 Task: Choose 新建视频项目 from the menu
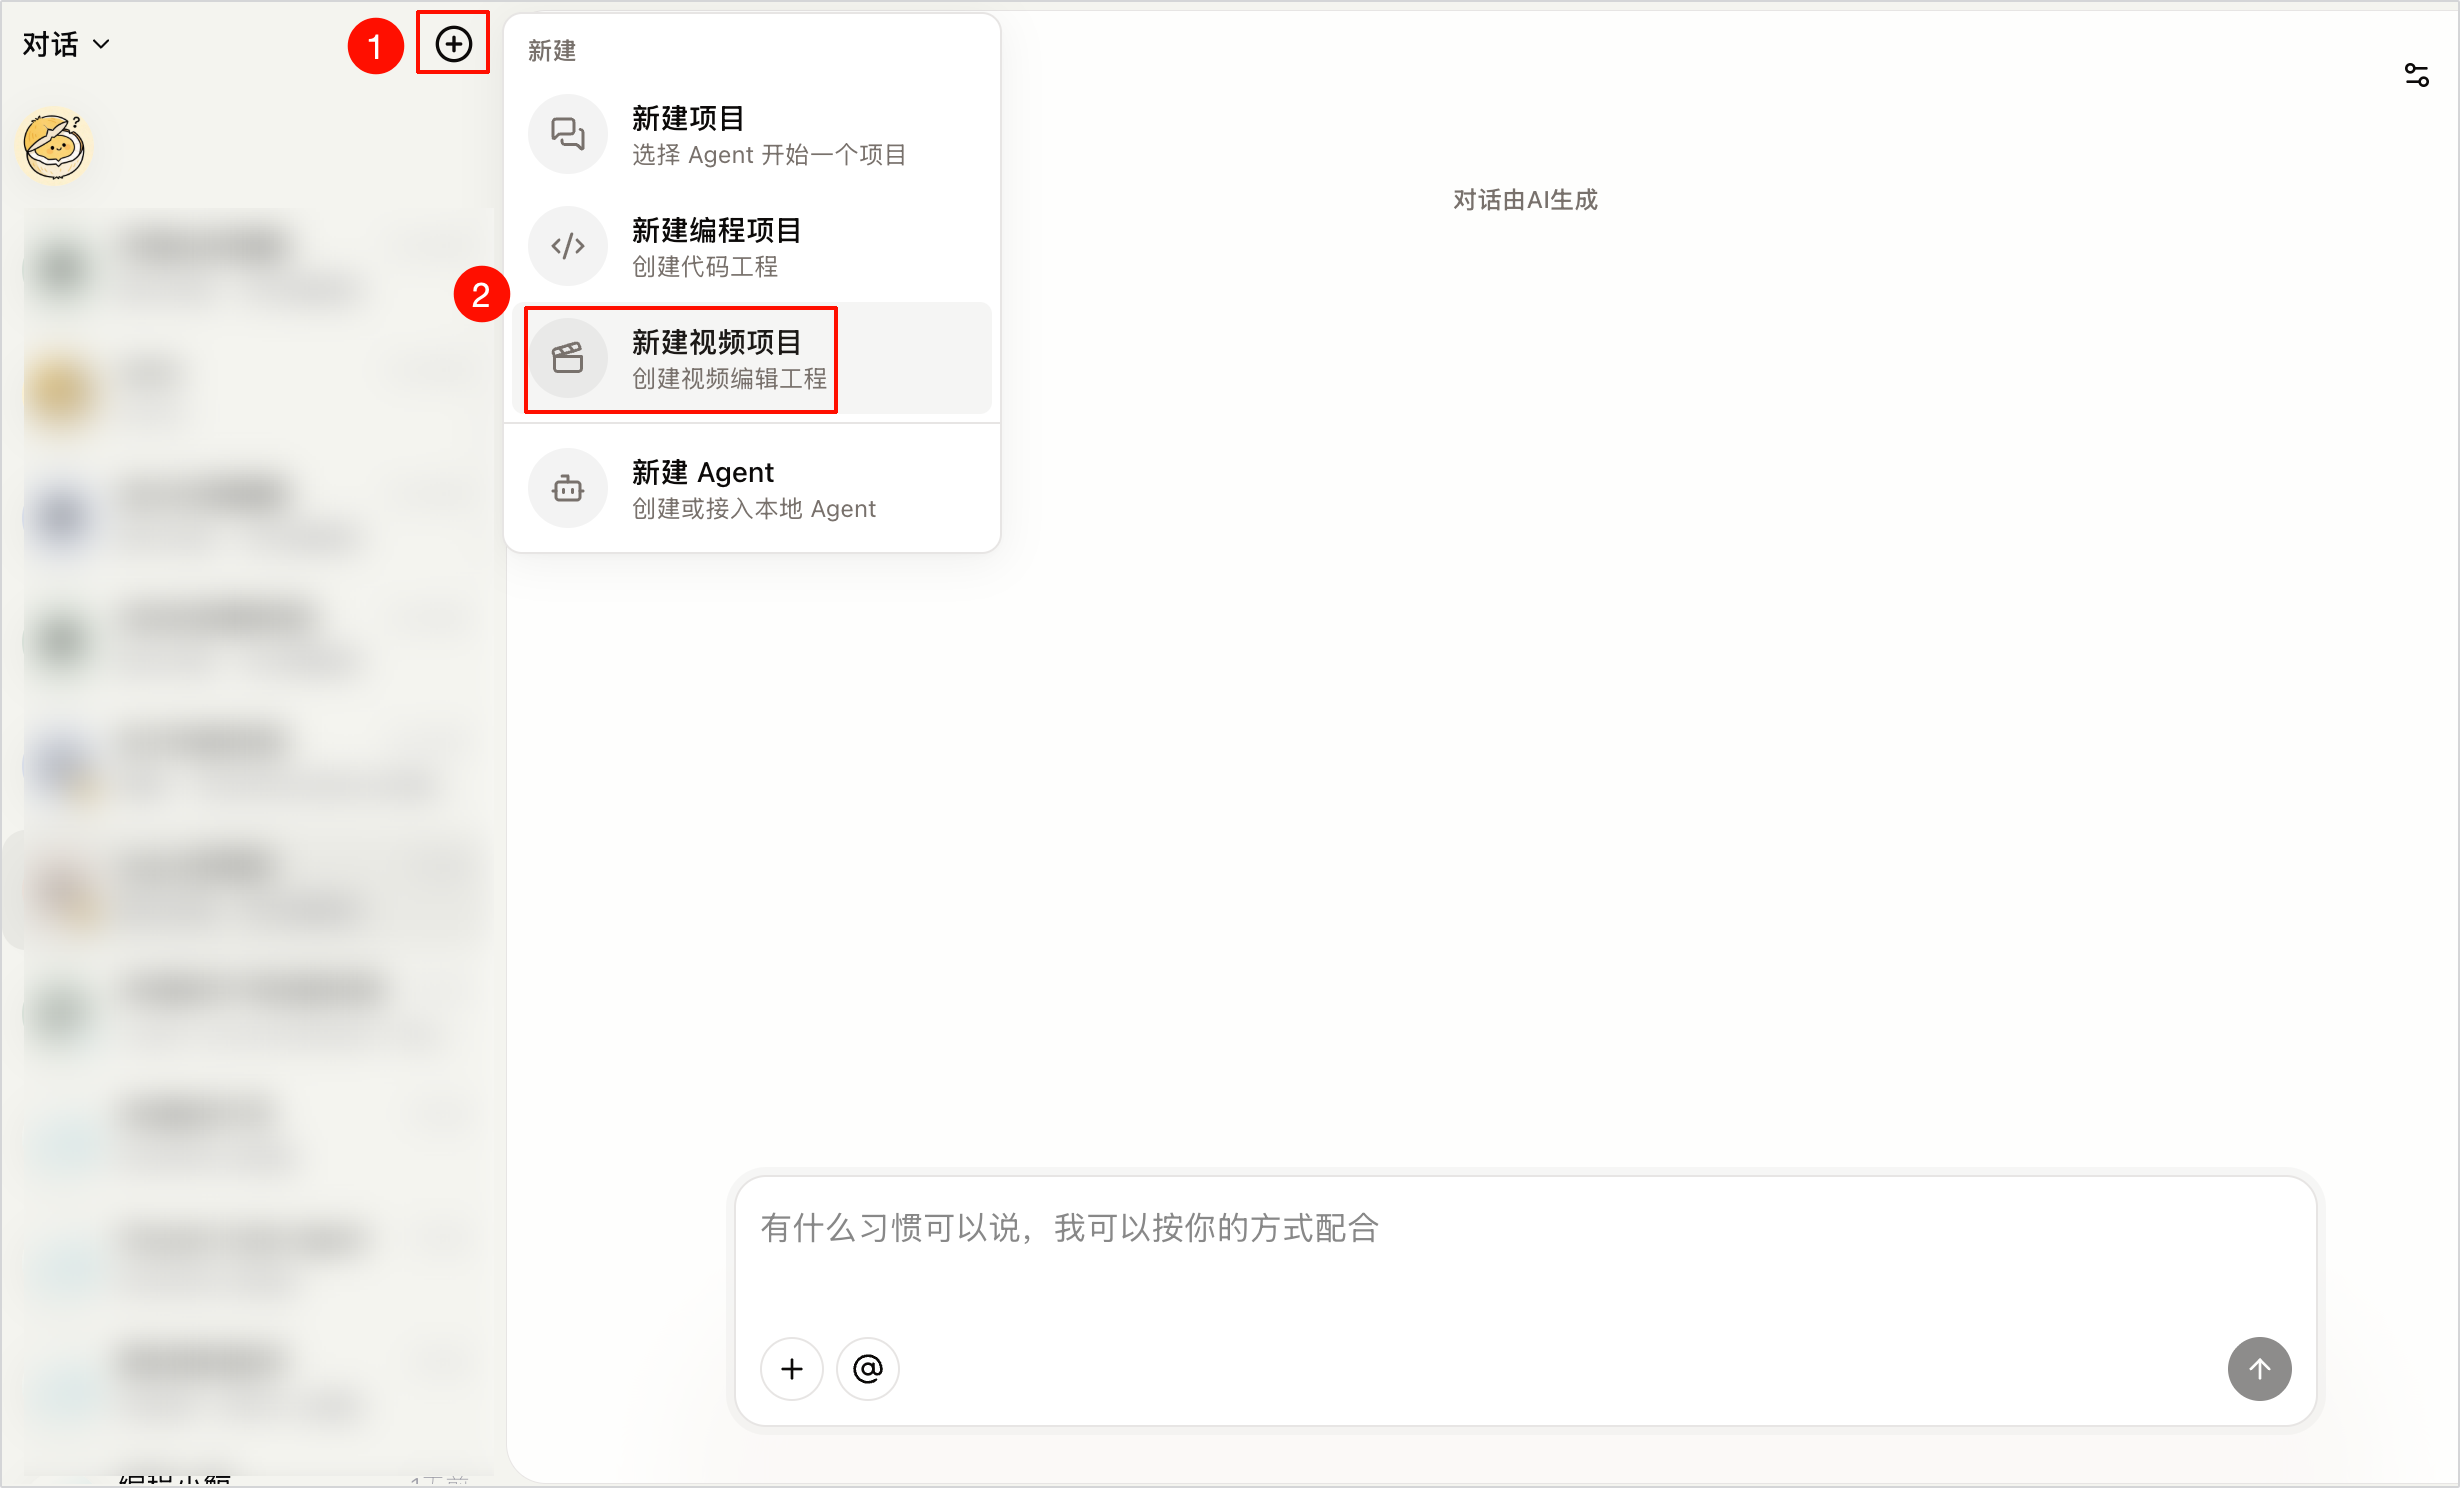pyautogui.click(x=752, y=358)
